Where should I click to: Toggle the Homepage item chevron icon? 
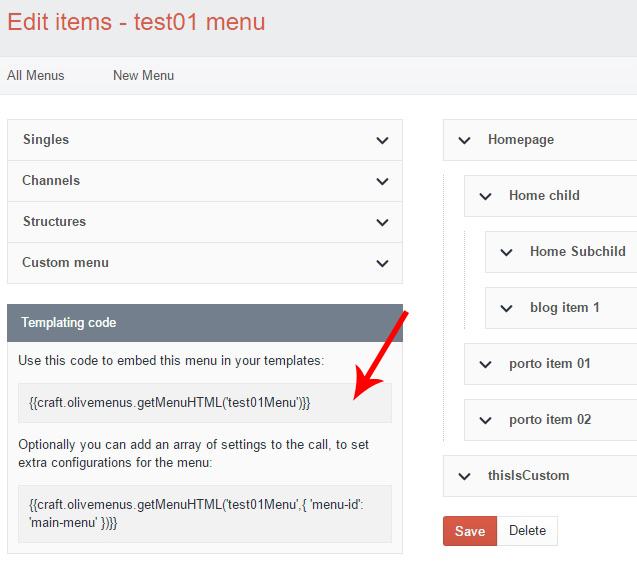(x=464, y=141)
